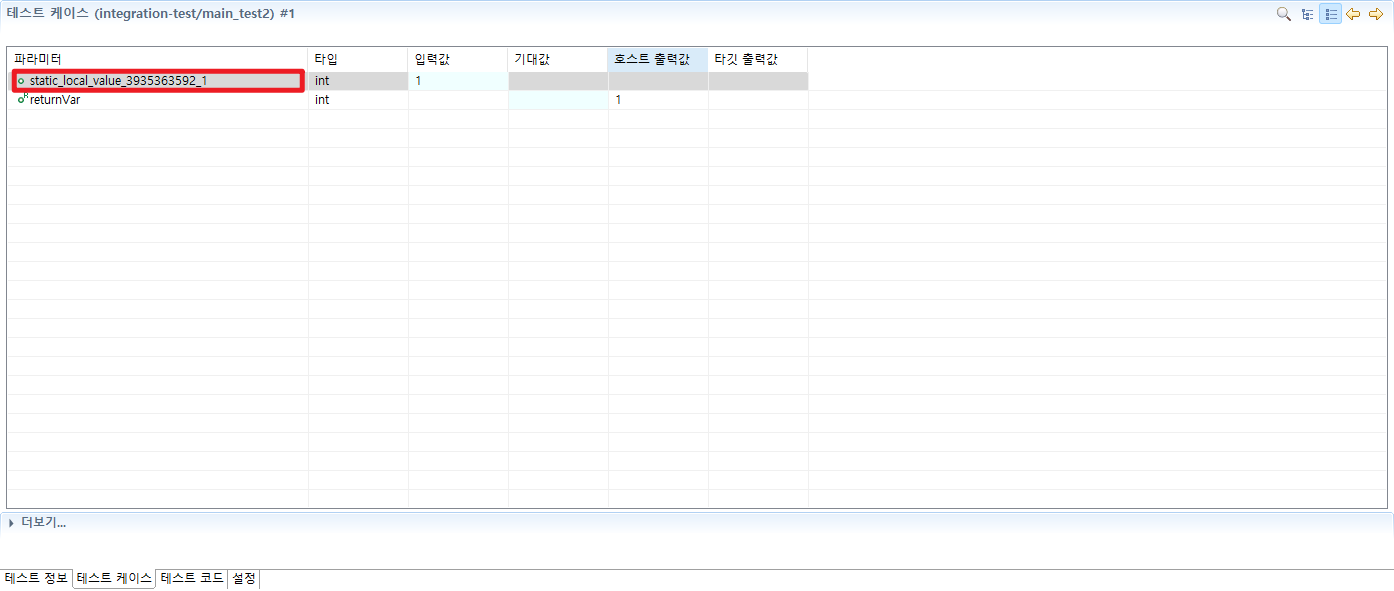Click return variable icon beside returnVar

tap(22, 98)
